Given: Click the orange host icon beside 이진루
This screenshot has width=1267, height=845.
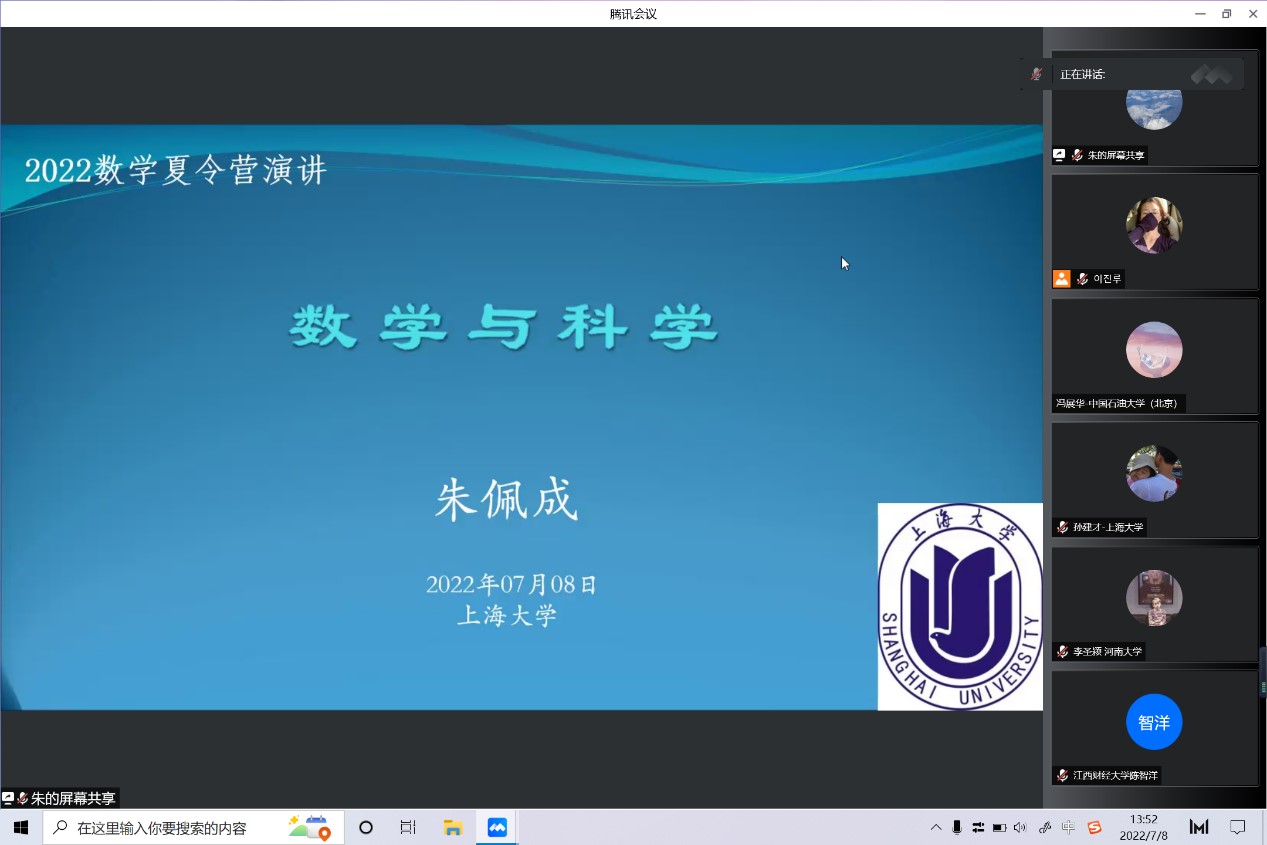Looking at the screenshot, I should (x=1061, y=279).
